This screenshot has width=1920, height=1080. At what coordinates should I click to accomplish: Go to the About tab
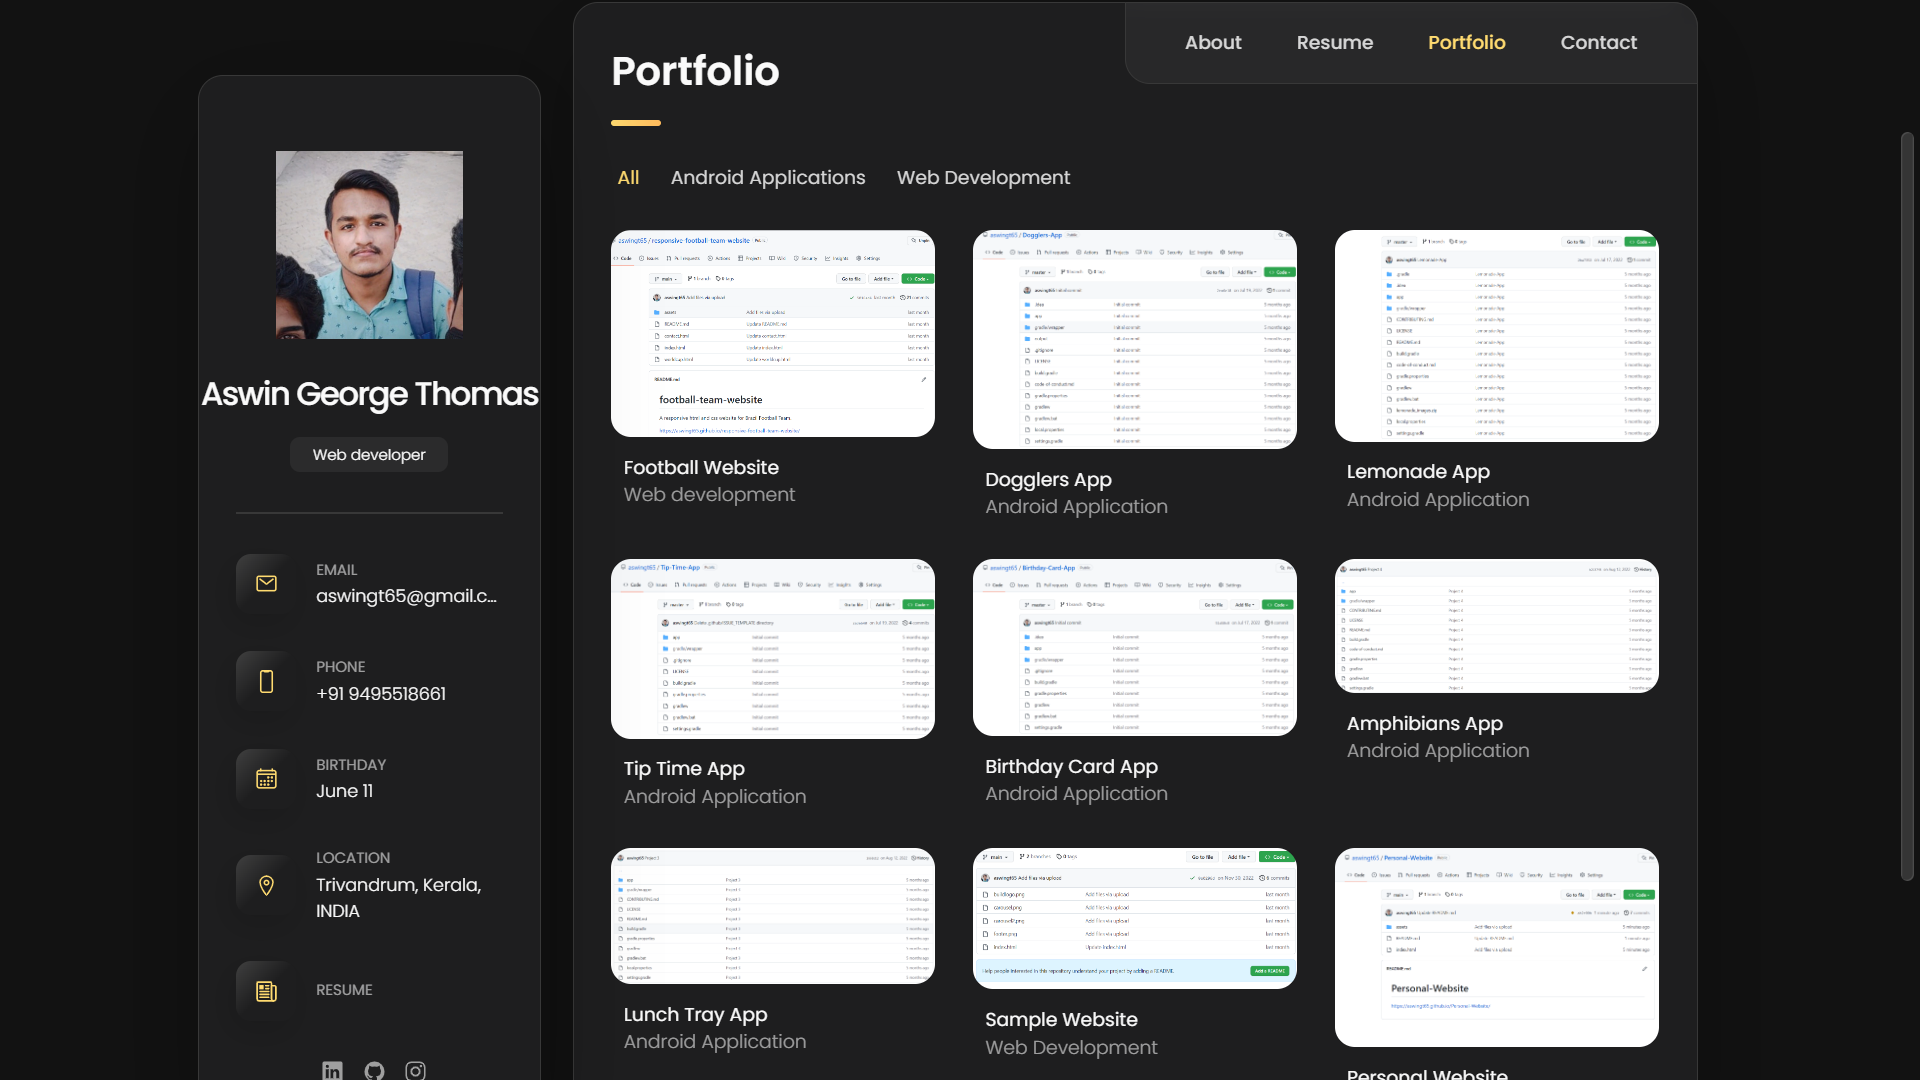coord(1213,42)
